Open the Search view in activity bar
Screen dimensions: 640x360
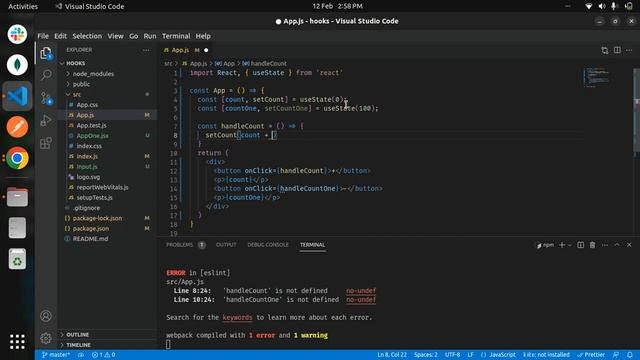click(46, 75)
